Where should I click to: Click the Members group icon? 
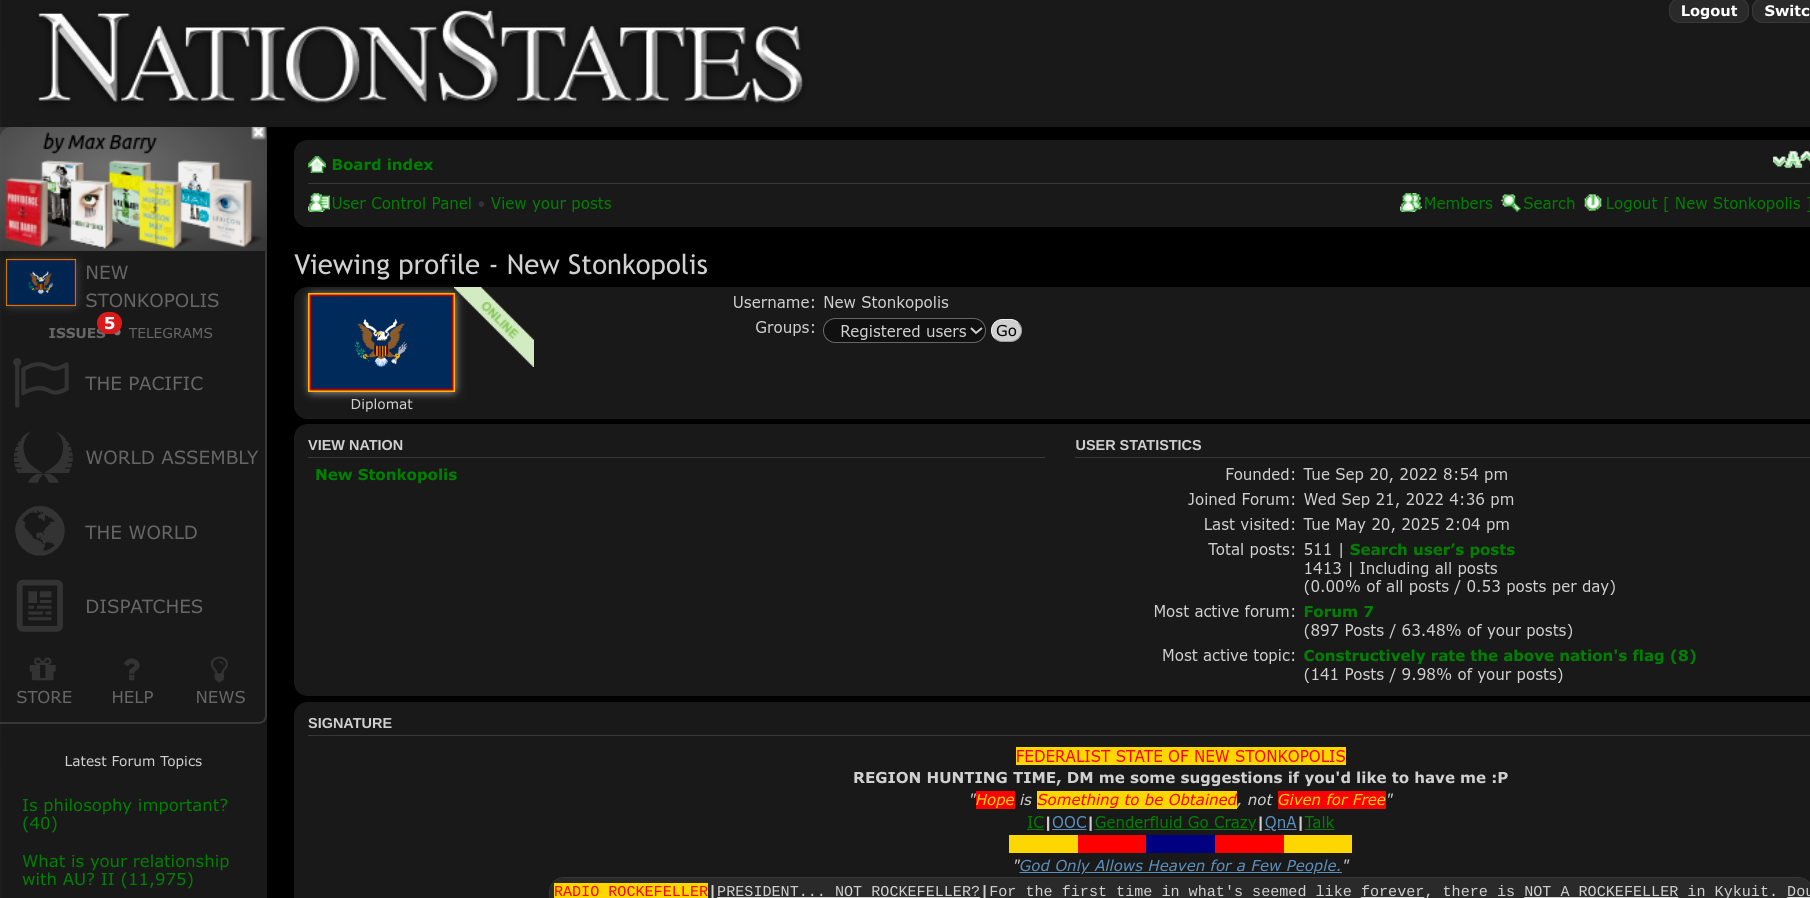(x=1411, y=203)
